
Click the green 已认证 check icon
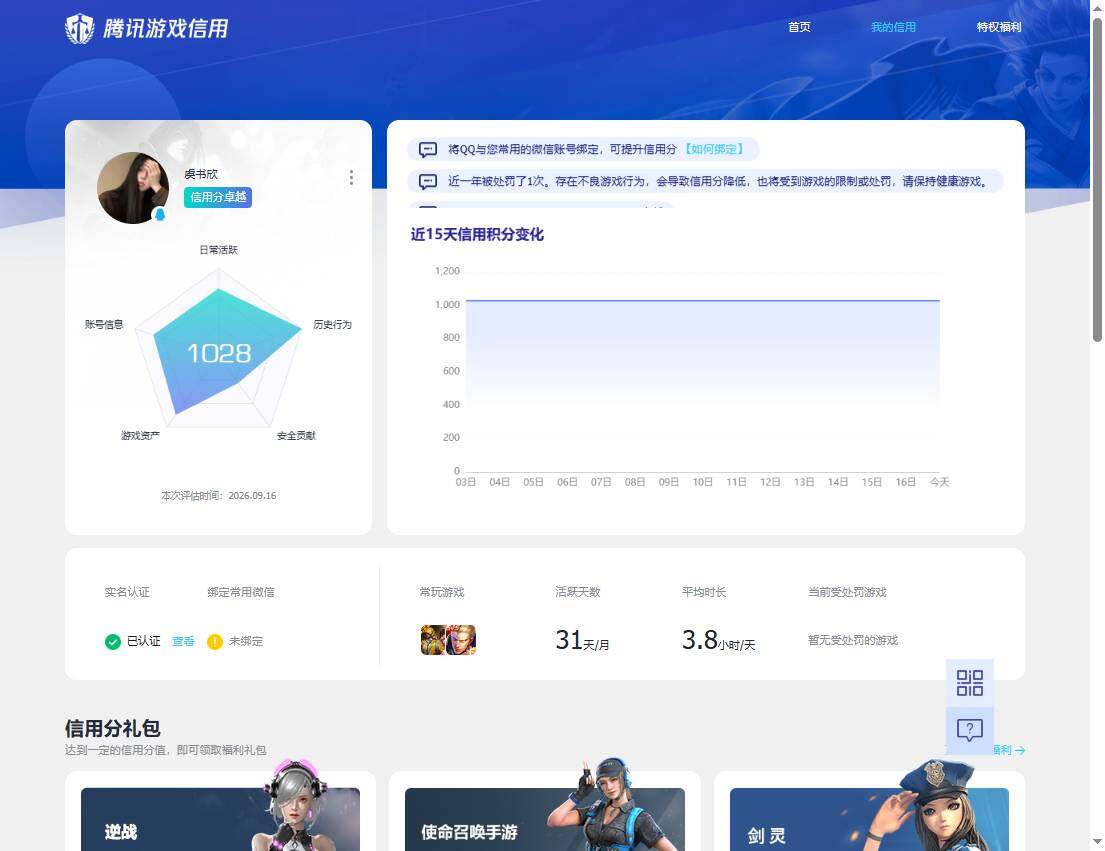(113, 642)
